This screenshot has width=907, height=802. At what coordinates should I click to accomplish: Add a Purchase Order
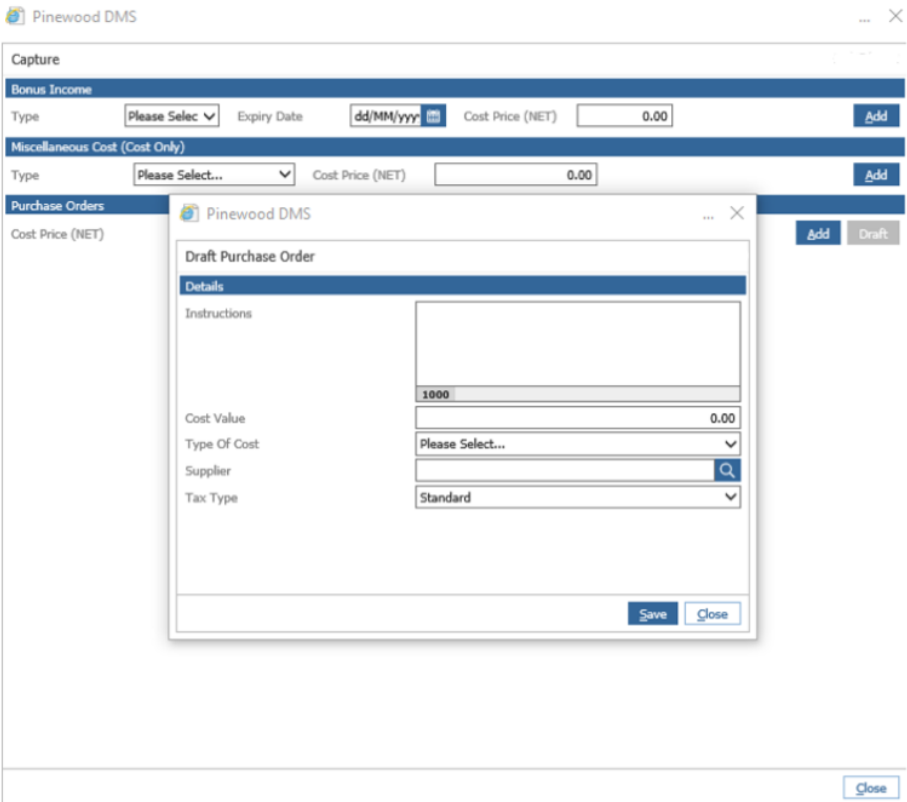coord(817,234)
